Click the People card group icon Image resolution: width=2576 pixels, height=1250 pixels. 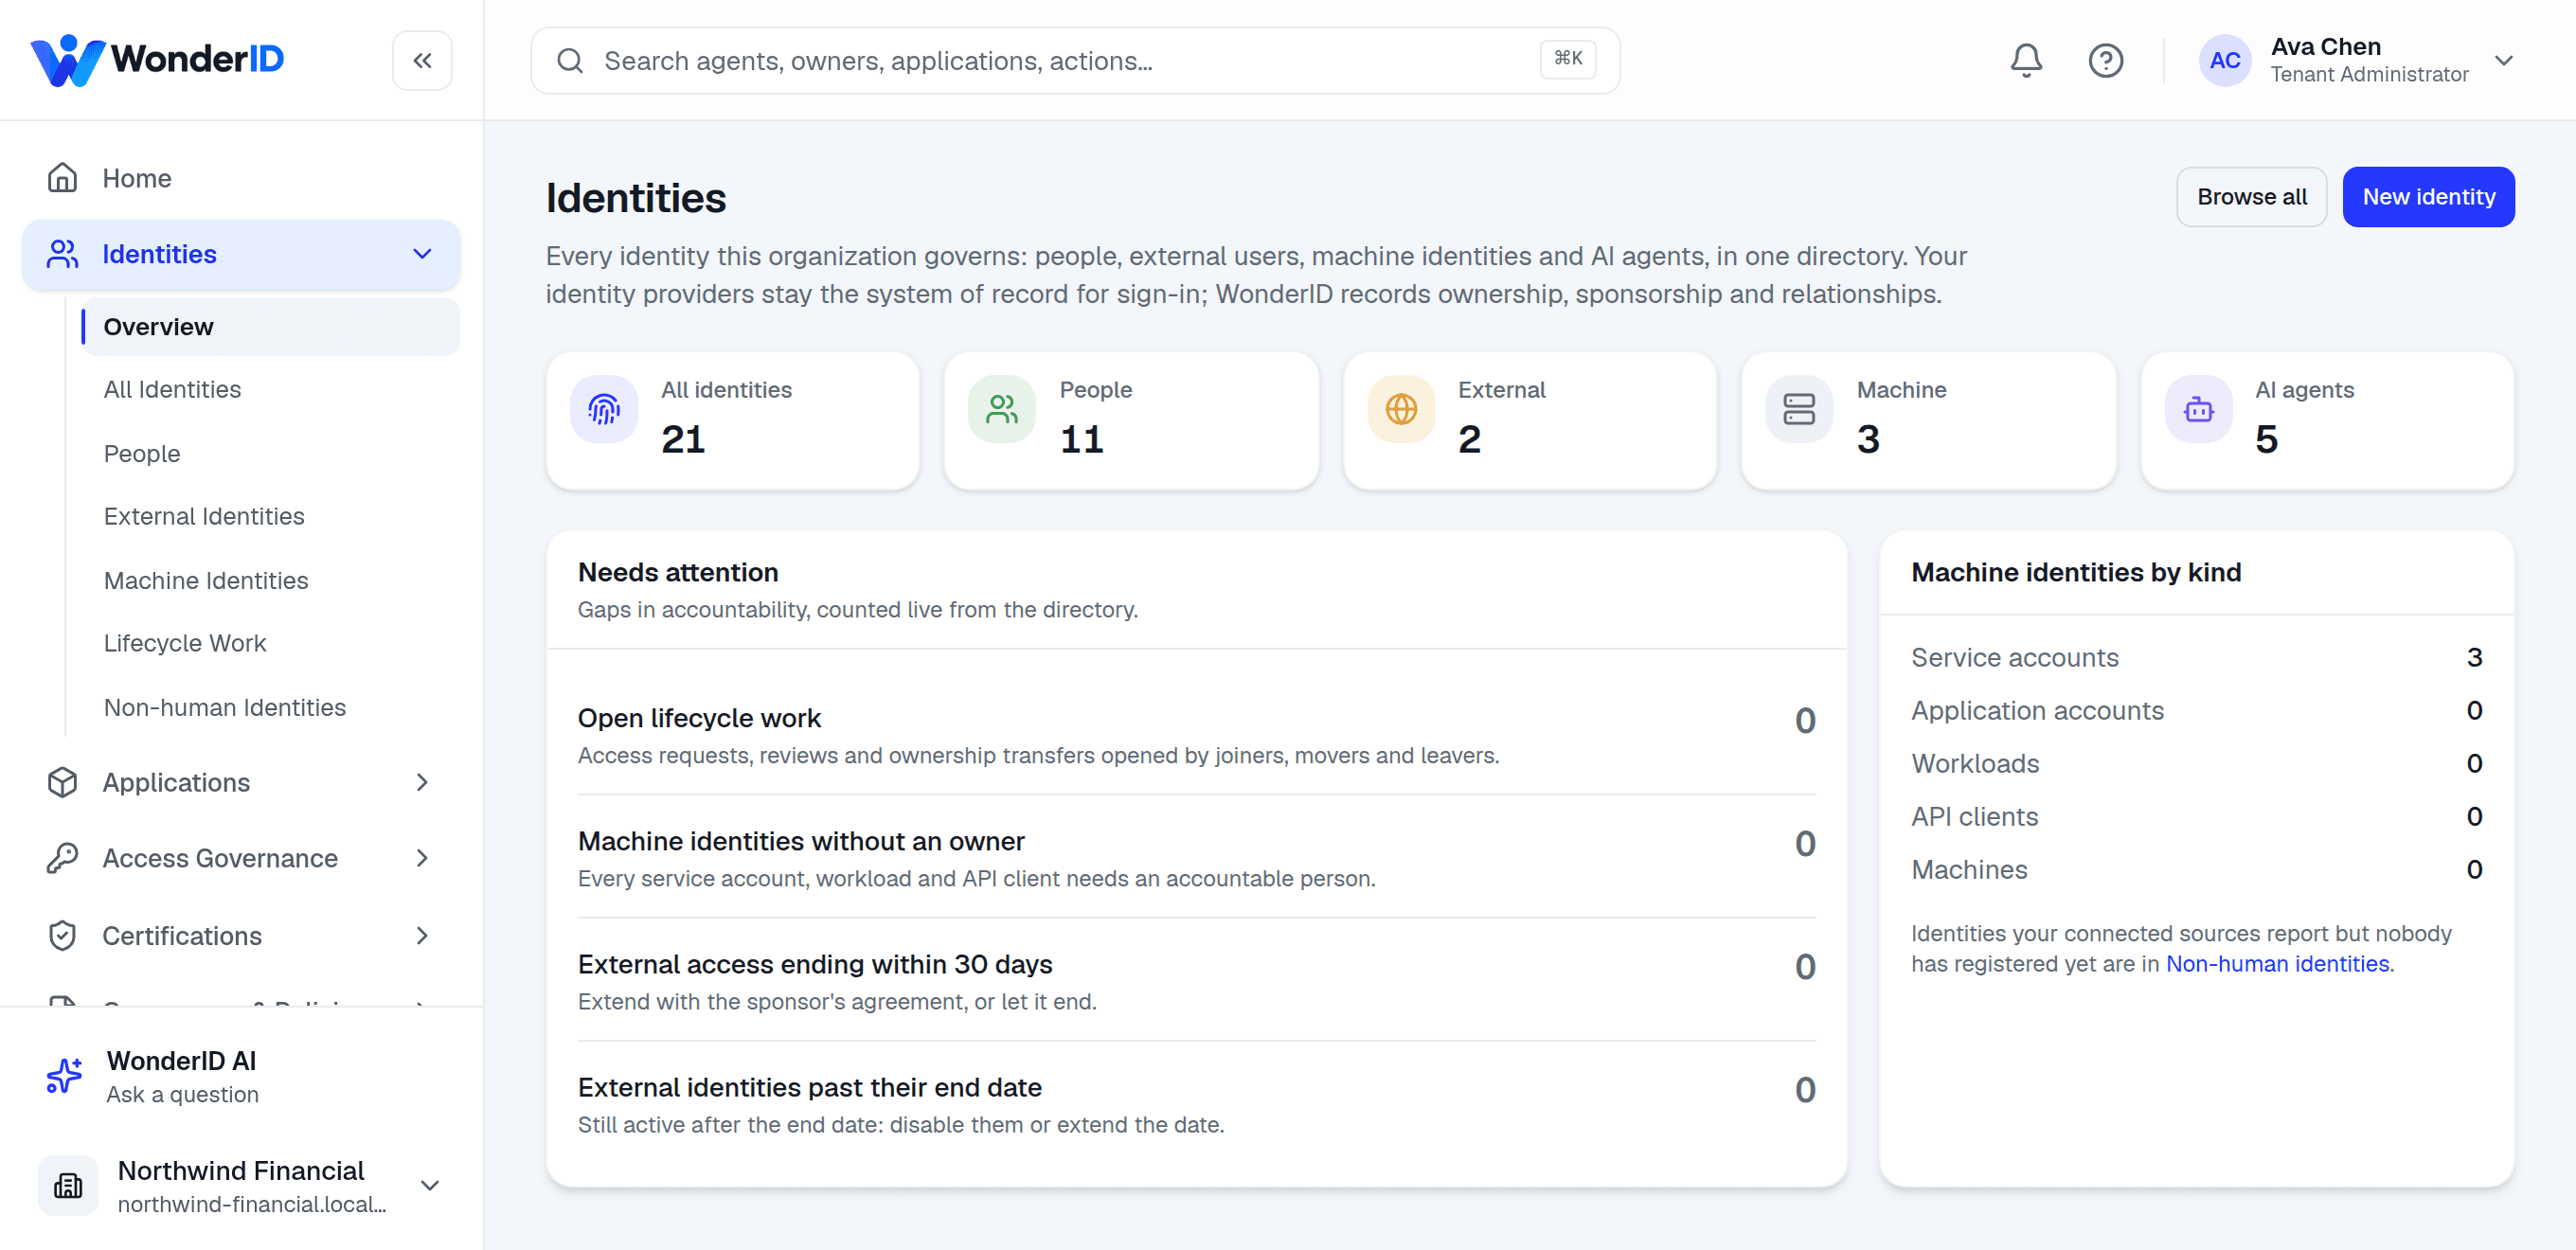[x=1002, y=408]
